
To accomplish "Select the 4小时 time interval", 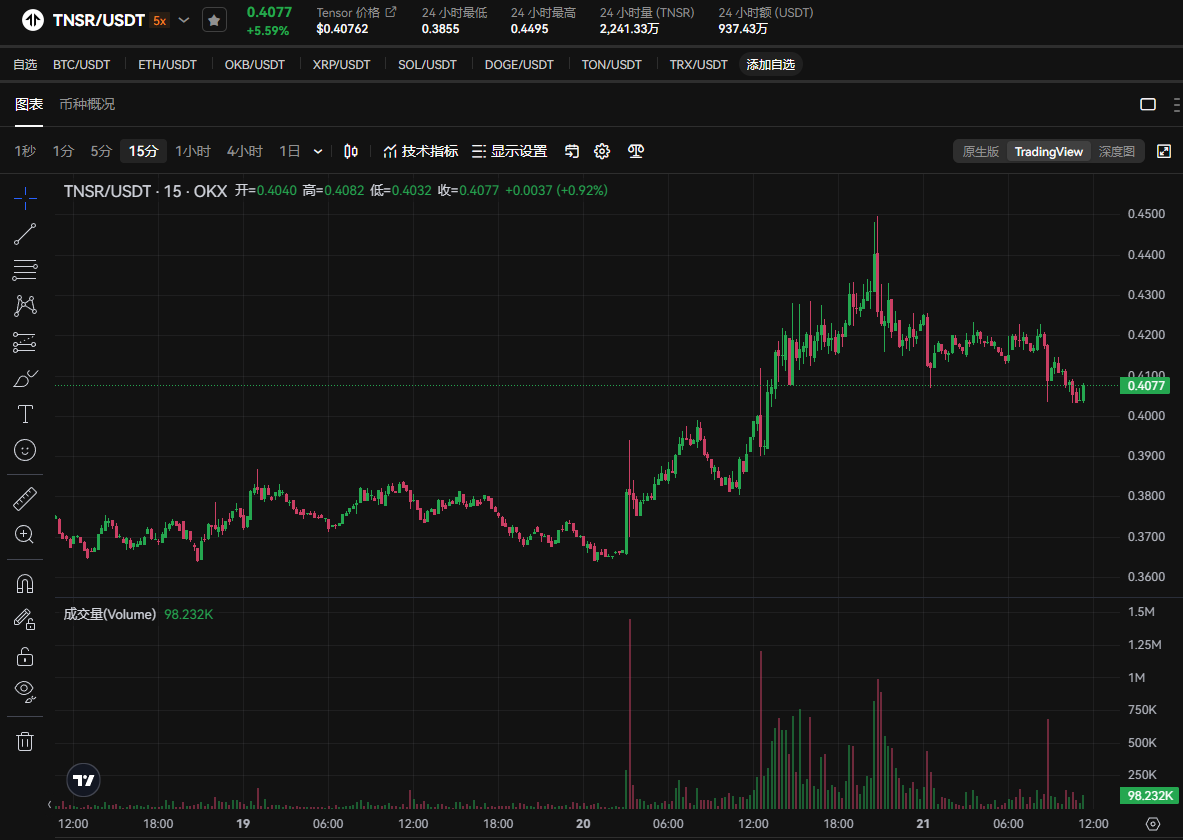I will pos(244,151).
